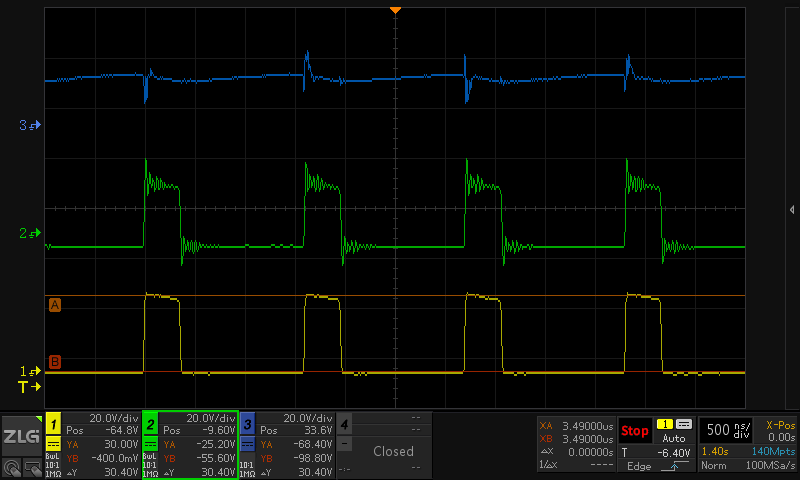Click trigger coupling icon next to source
Screen dimensions: 800x480
(684, 424)
